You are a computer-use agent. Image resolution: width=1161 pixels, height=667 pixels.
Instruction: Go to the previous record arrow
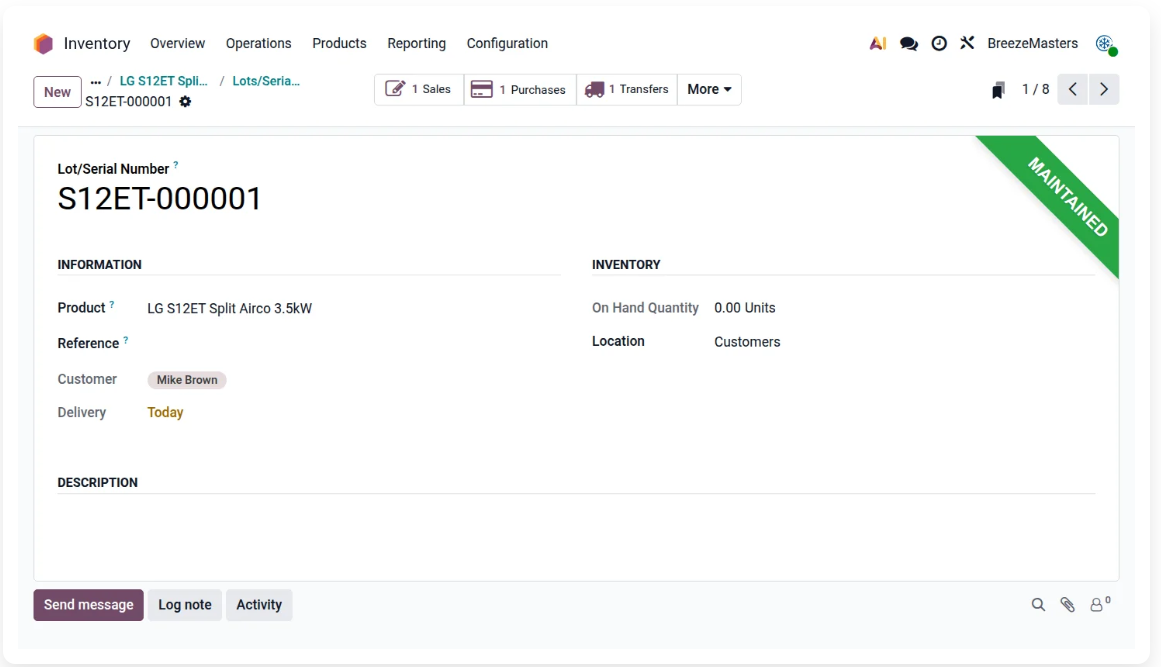[x=1072, y=90]
